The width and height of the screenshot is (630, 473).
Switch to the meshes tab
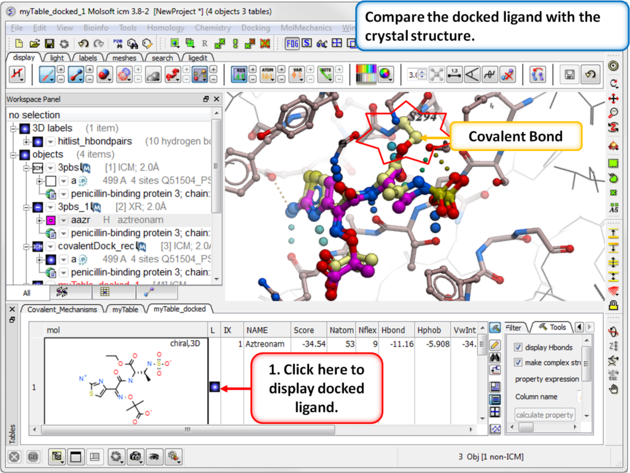[125, 58]
